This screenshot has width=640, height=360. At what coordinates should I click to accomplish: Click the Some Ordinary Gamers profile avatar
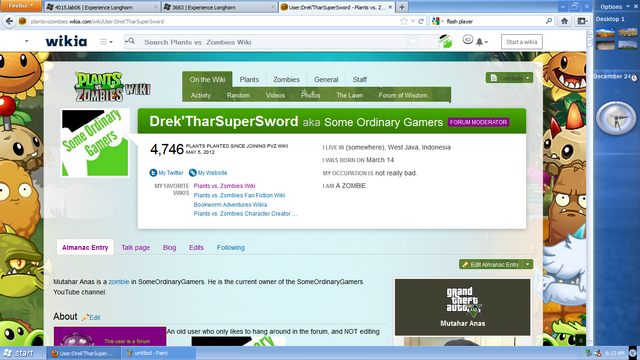[x=95, y=142]
